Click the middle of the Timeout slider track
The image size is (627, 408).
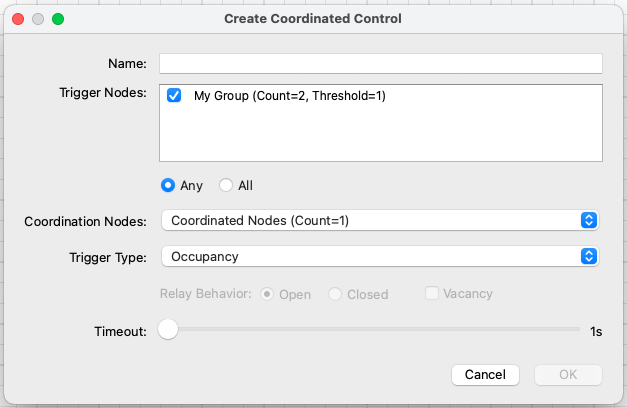coord(374,330)
